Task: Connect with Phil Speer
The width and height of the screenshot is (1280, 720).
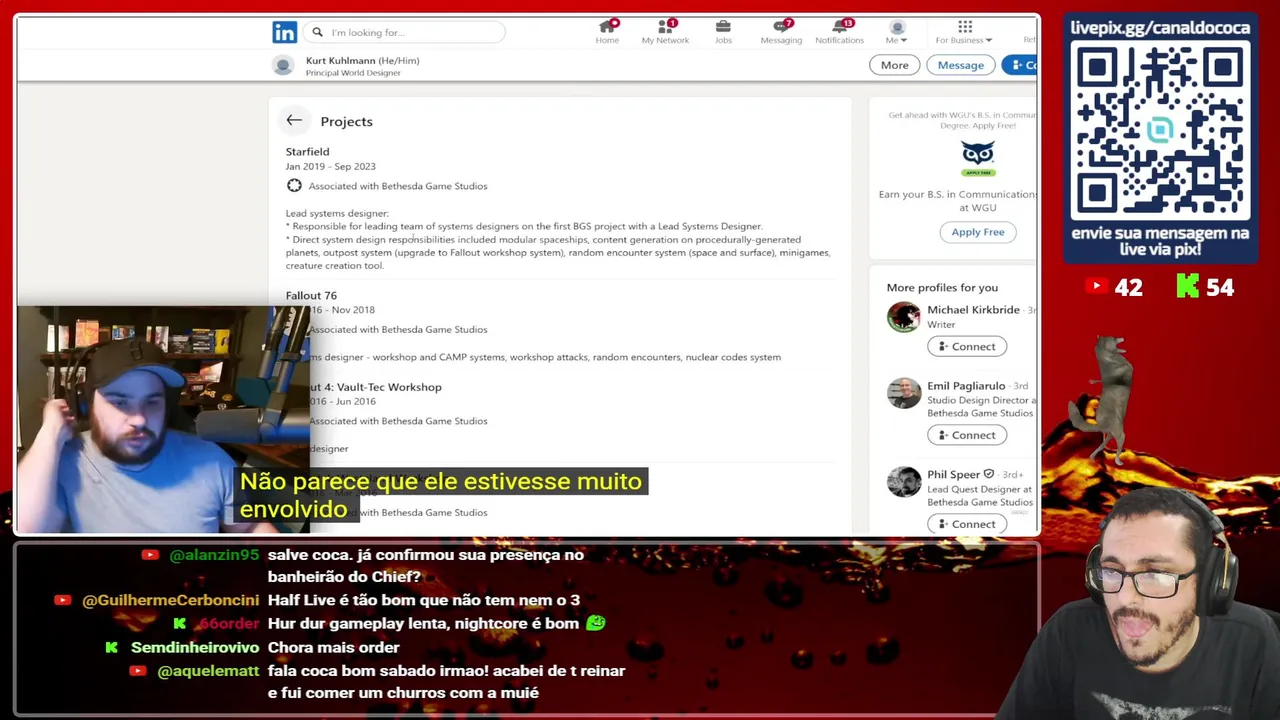Action: (x=967, y=524)
